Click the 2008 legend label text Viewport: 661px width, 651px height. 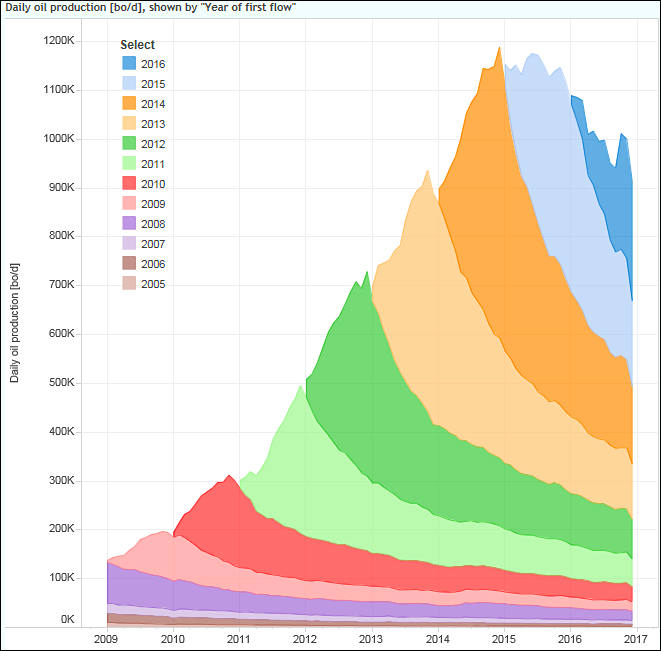tap(153, 224)
